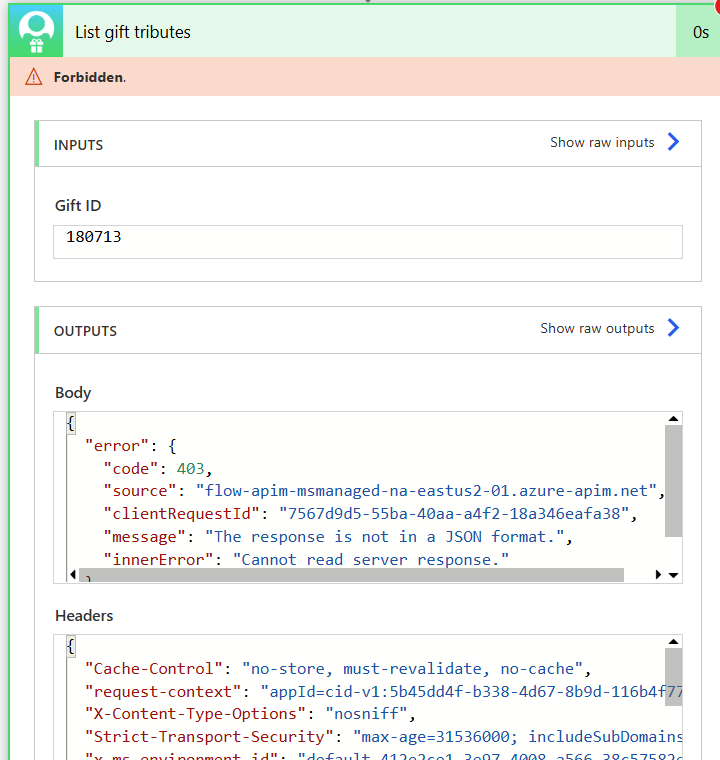The height and width of the screenshot is (760, 720).
Task: Click the Body box scroll down arrow
Action: (673, 575)
